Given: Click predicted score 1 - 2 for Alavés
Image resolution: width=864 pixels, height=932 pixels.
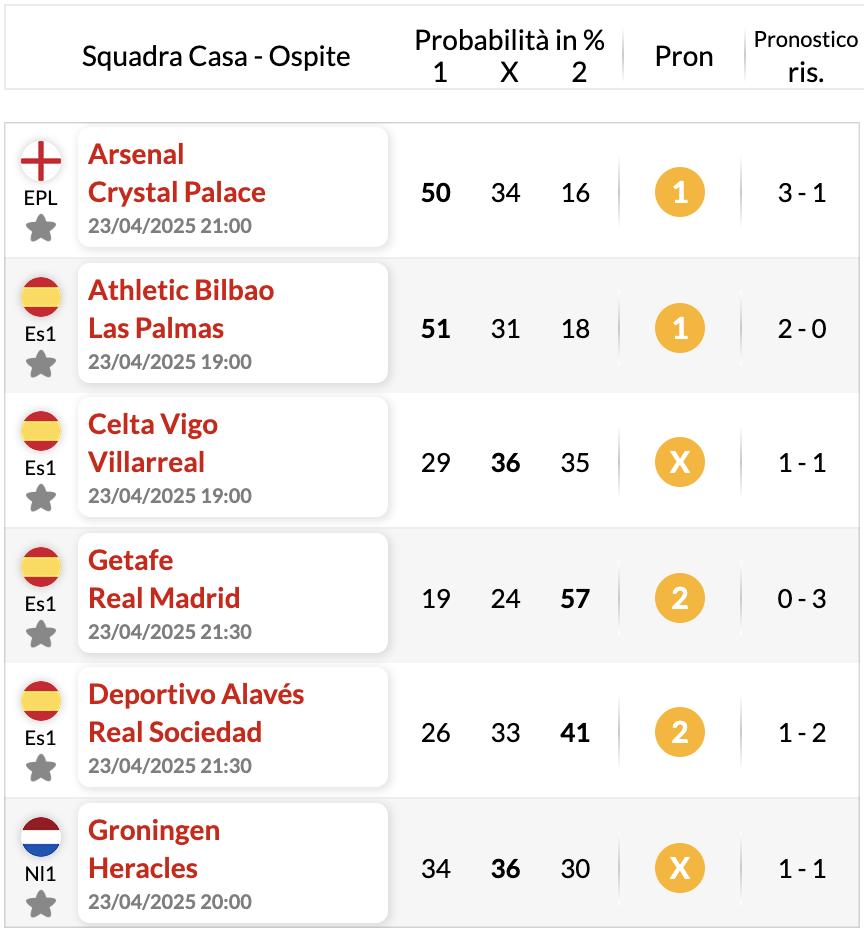Looking at the screenshot, I should point(802,733).
